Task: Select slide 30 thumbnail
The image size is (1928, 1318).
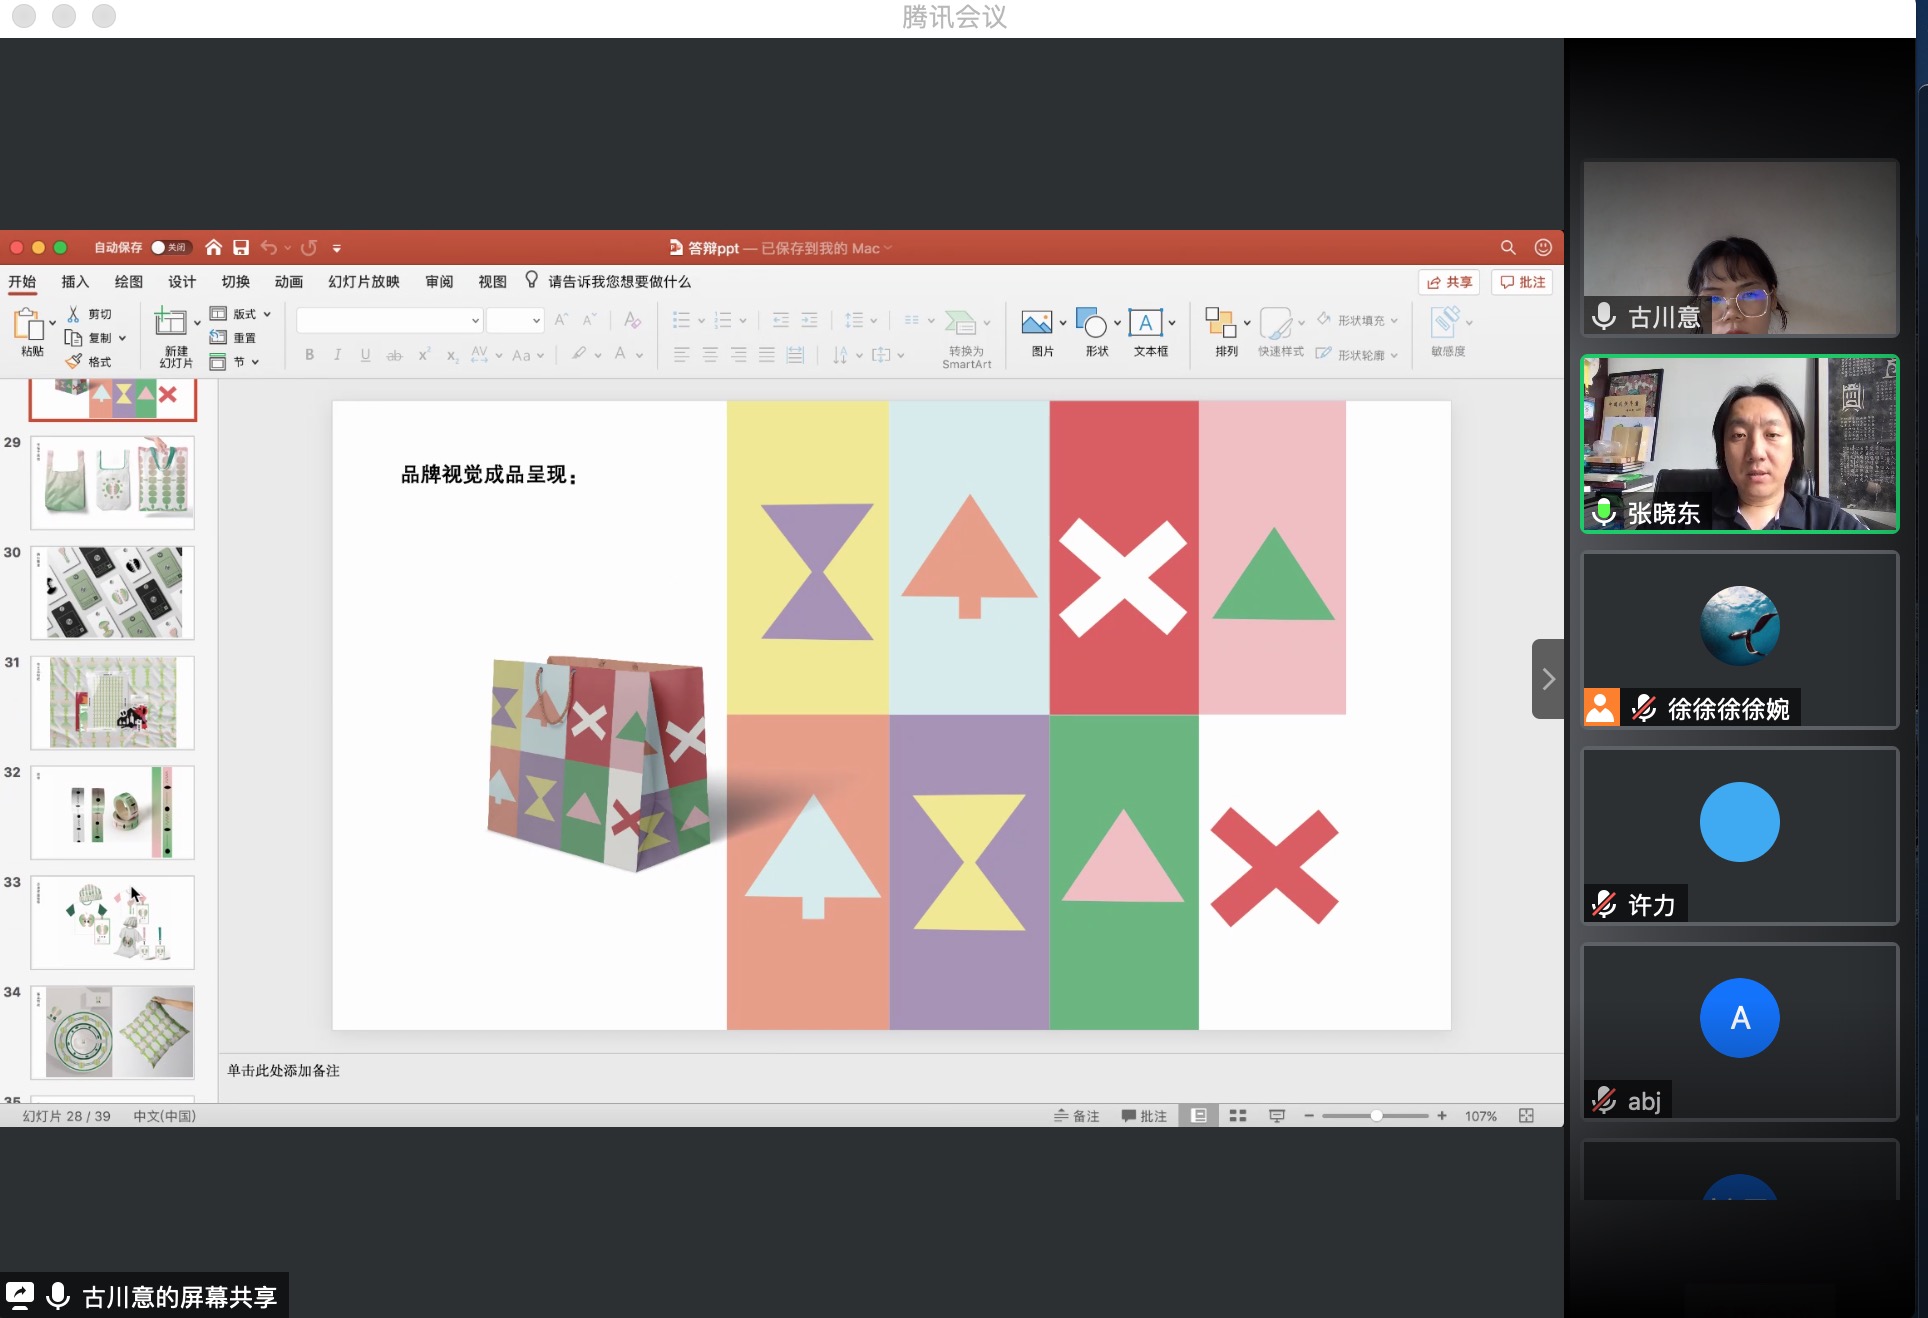Action: tap(113, 592)
